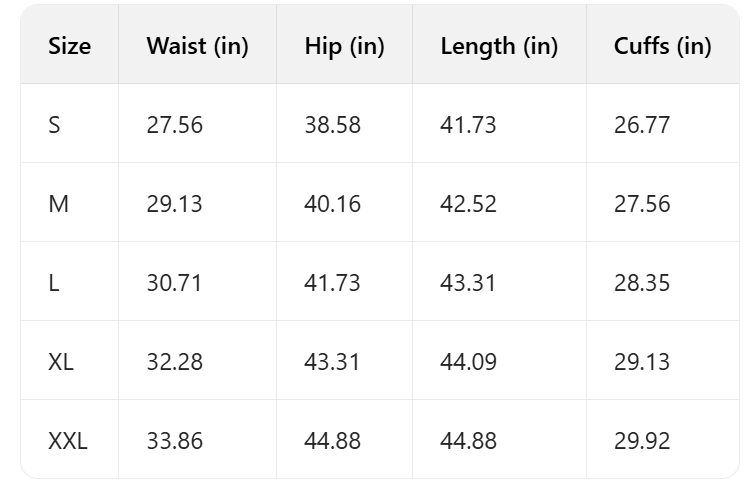
Task: Click the Waist (in) column header
Action: pos(197,46)
